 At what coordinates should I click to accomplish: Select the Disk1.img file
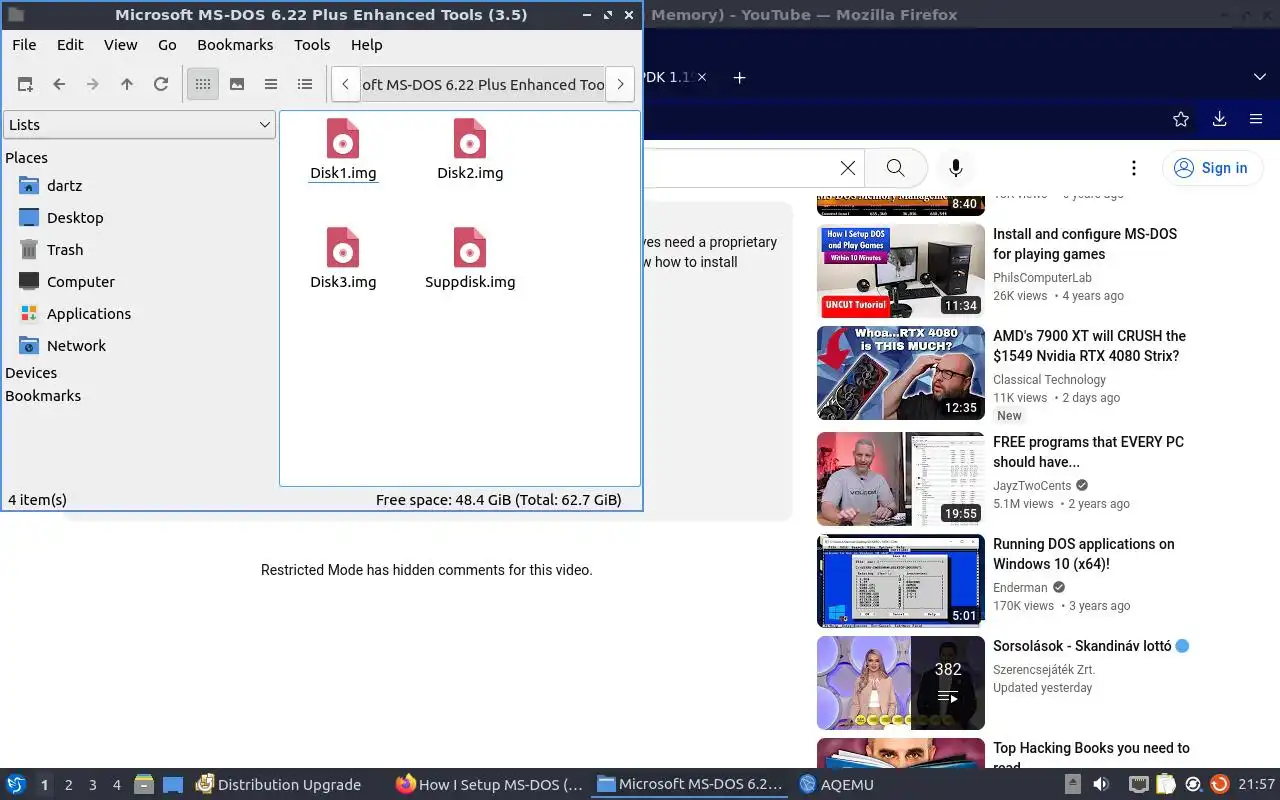click(343, 150)
